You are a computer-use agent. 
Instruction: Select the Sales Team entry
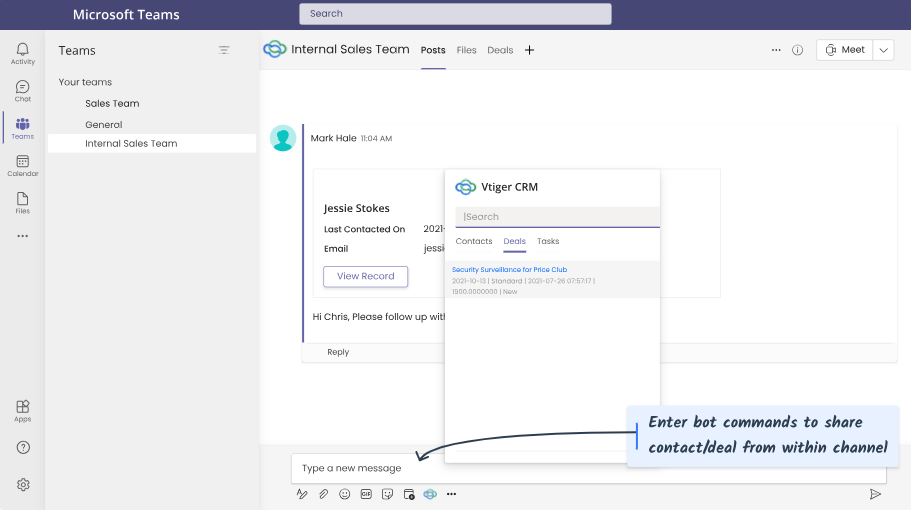click(112, 104)
